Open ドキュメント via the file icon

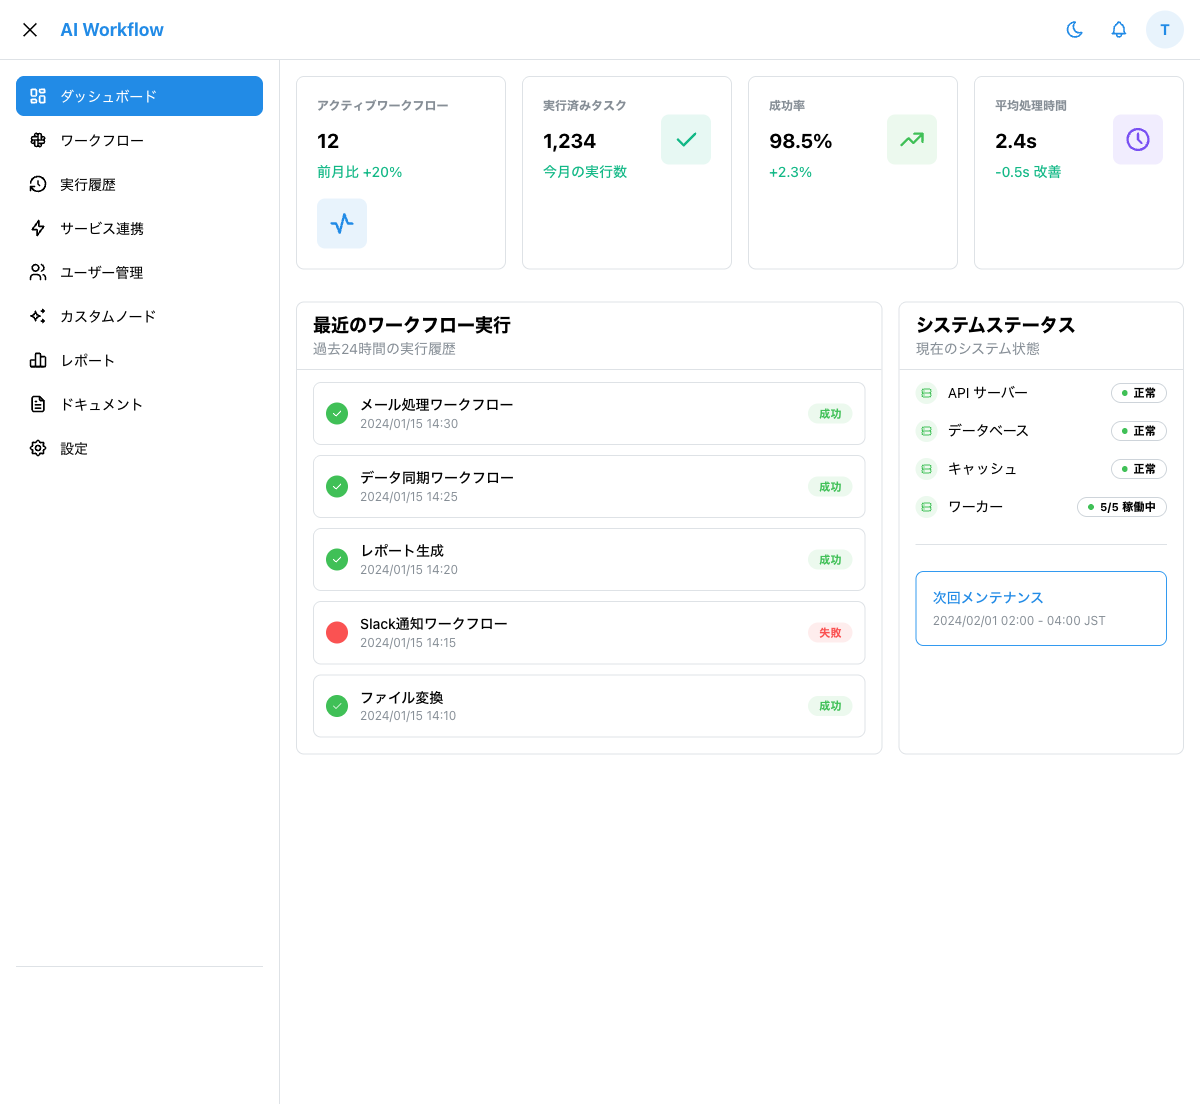tap(38, 404)
